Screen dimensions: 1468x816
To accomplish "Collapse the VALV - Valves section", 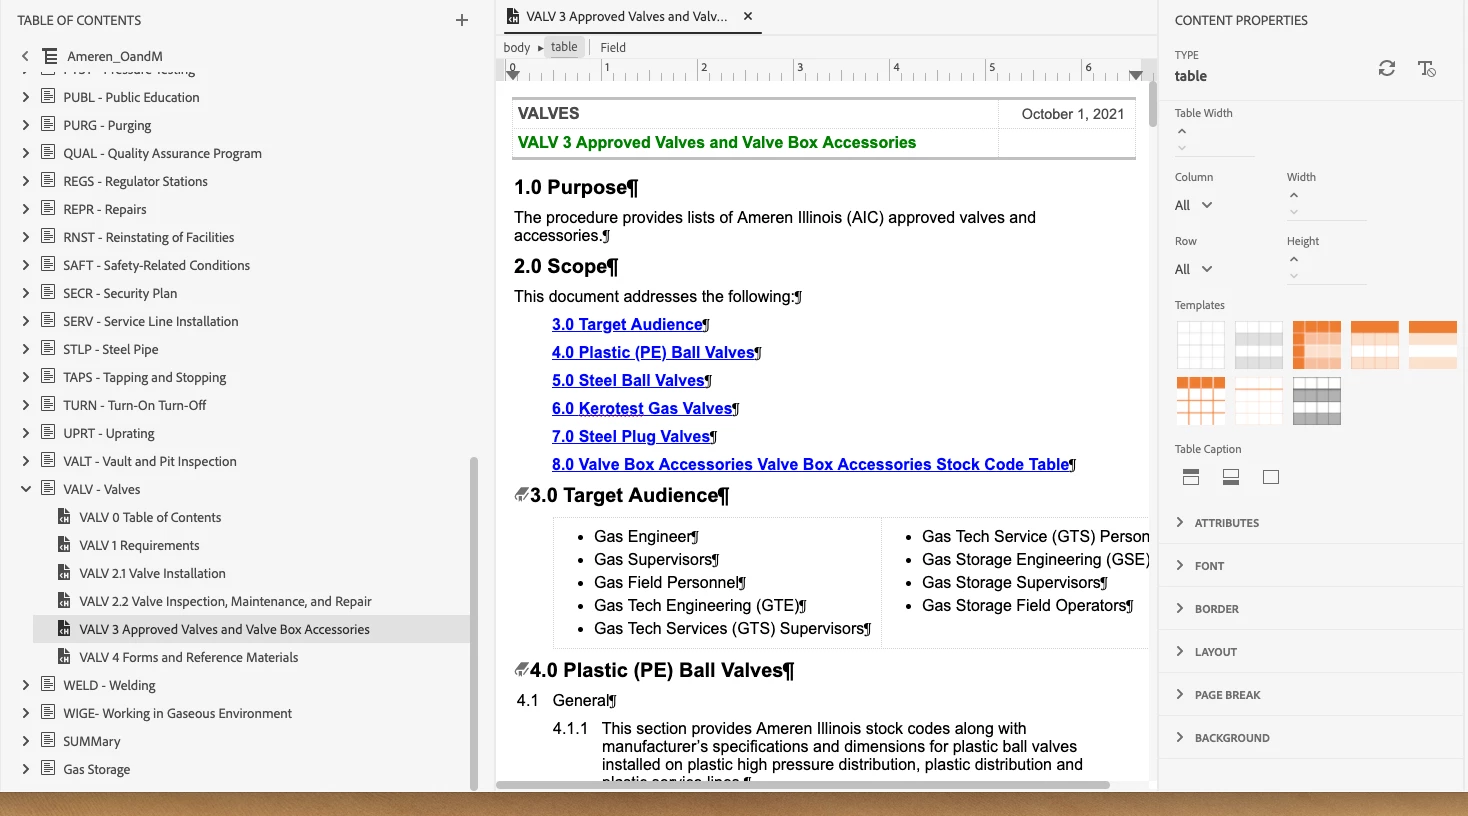I will tap(25, 489).
